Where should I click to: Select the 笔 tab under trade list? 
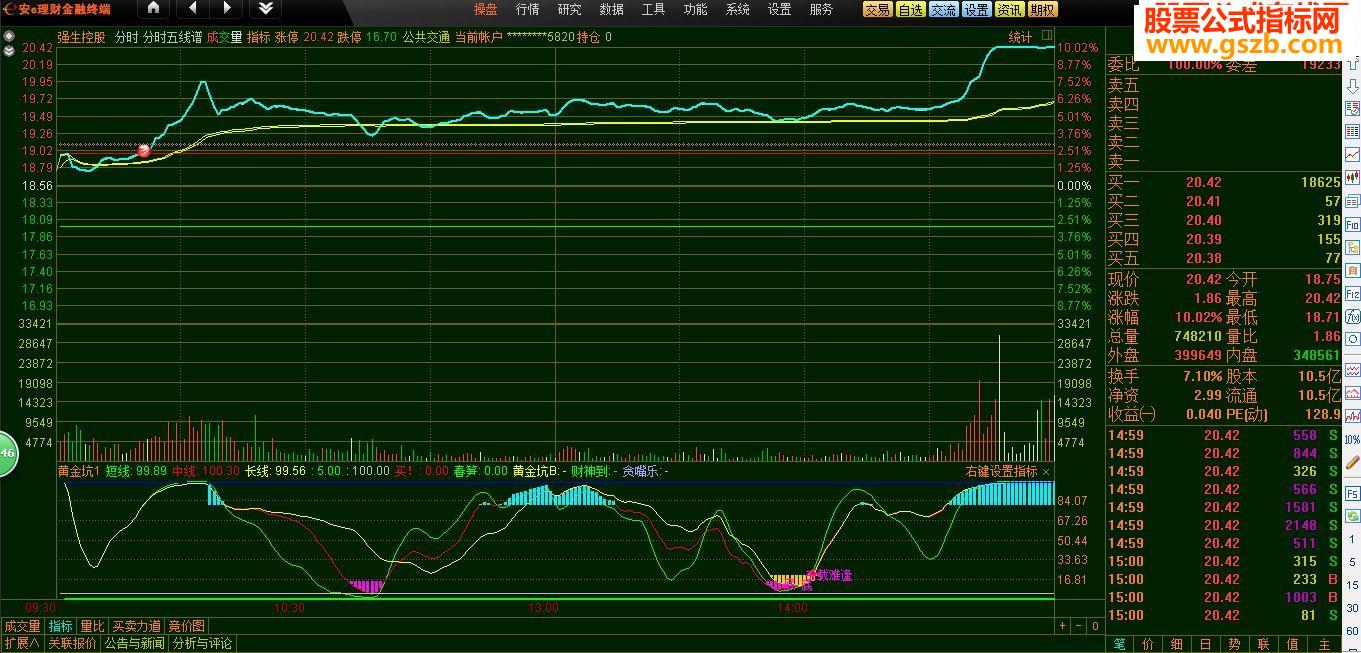1119,644
